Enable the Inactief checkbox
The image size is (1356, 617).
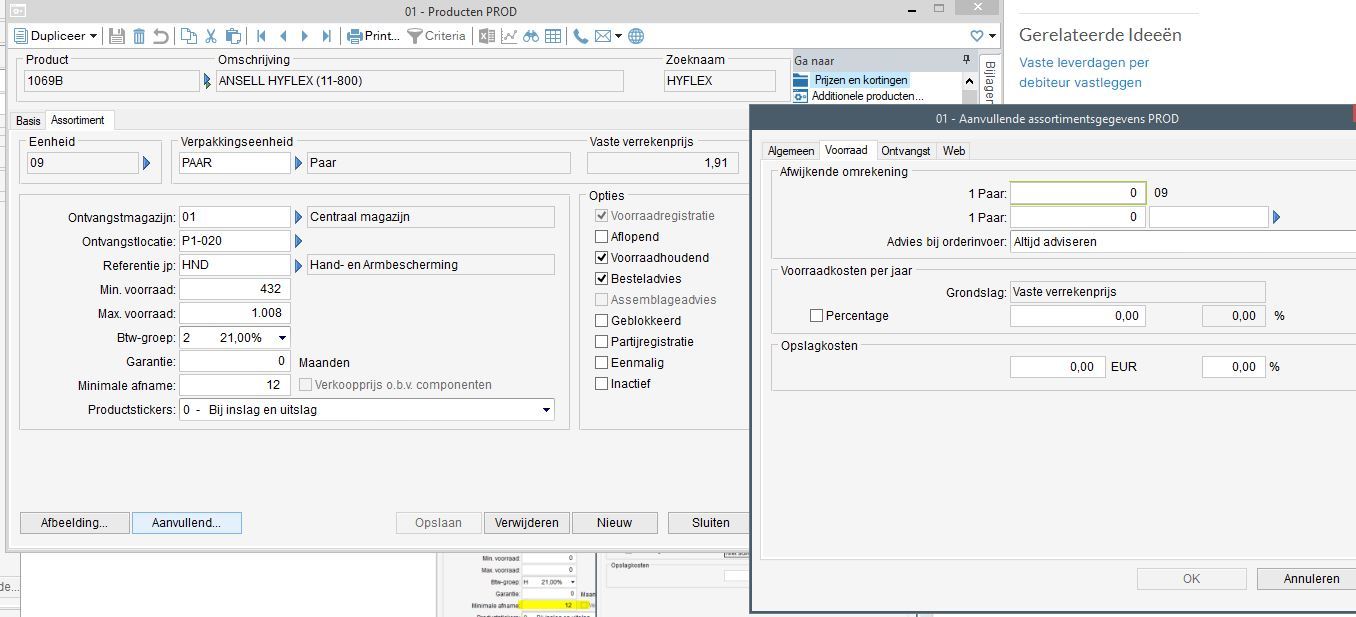(602, 384)
